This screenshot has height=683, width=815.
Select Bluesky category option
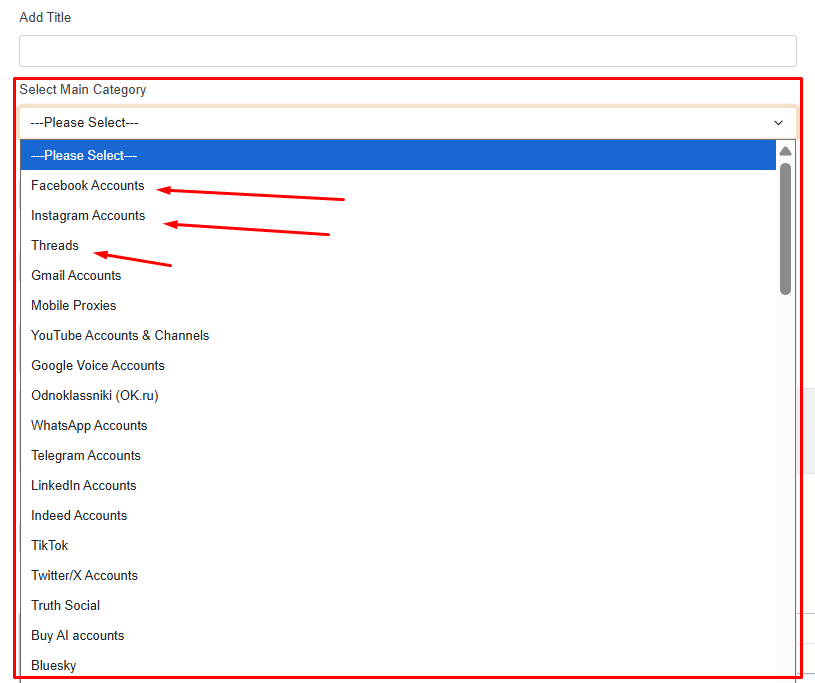click(398, 665)
